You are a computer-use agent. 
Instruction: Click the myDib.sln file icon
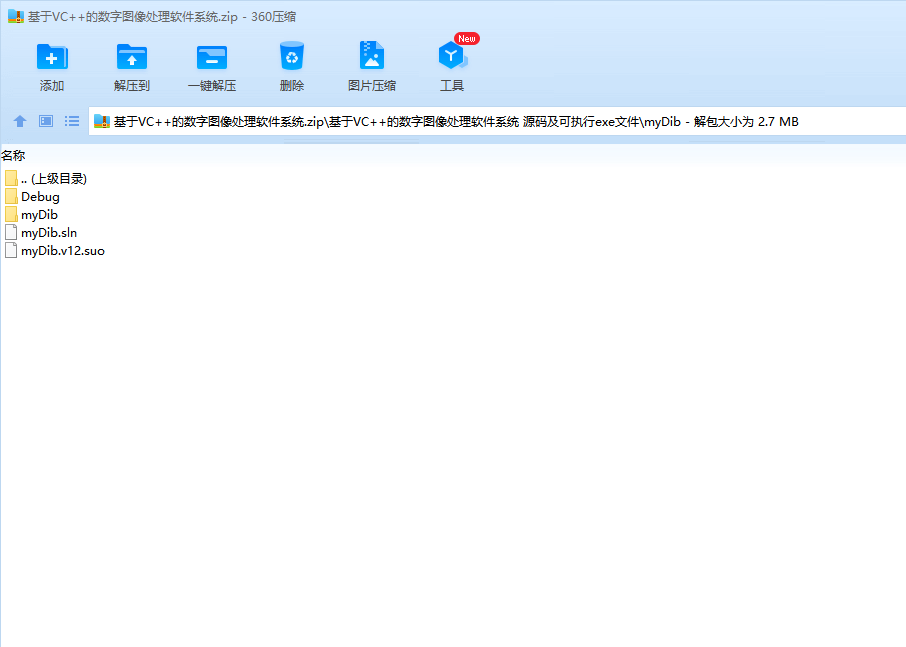tap(11, 233)
